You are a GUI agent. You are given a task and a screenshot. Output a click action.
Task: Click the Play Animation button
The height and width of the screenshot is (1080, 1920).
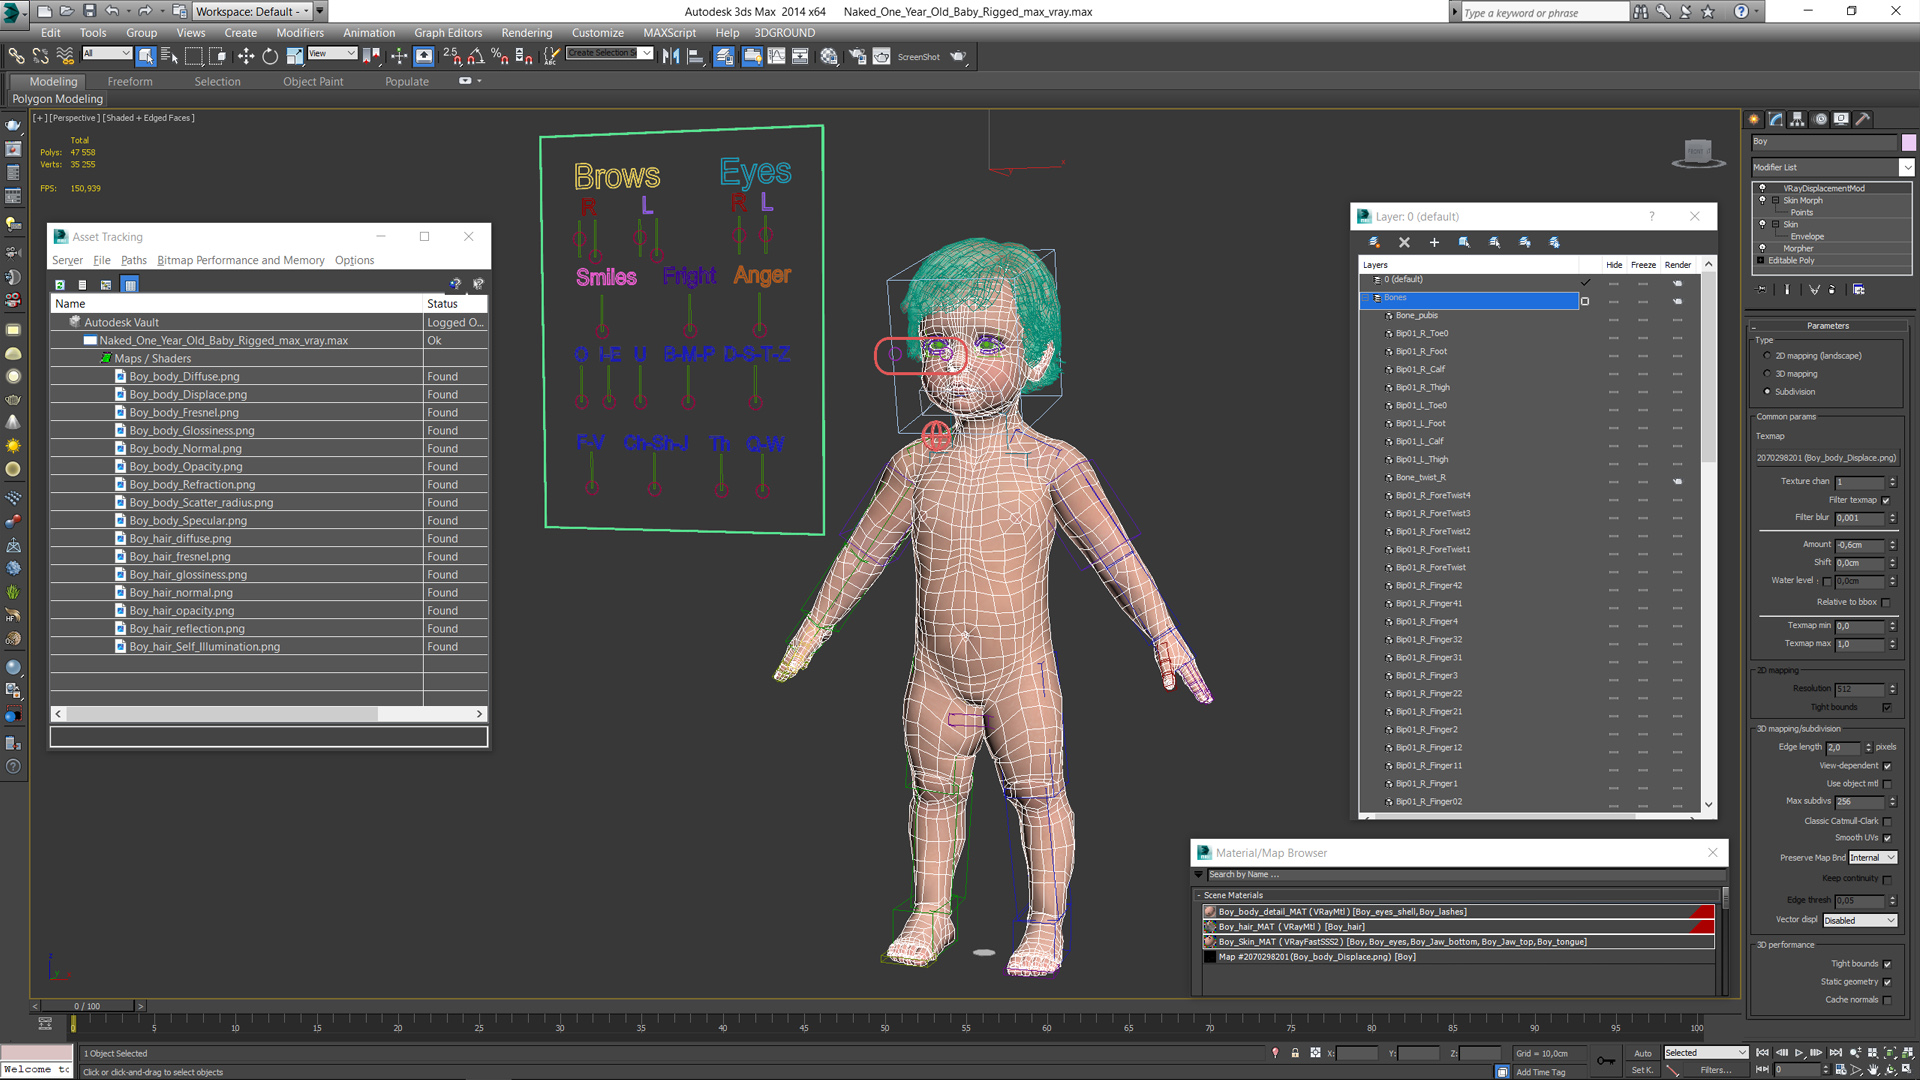pos(1799,1053)
